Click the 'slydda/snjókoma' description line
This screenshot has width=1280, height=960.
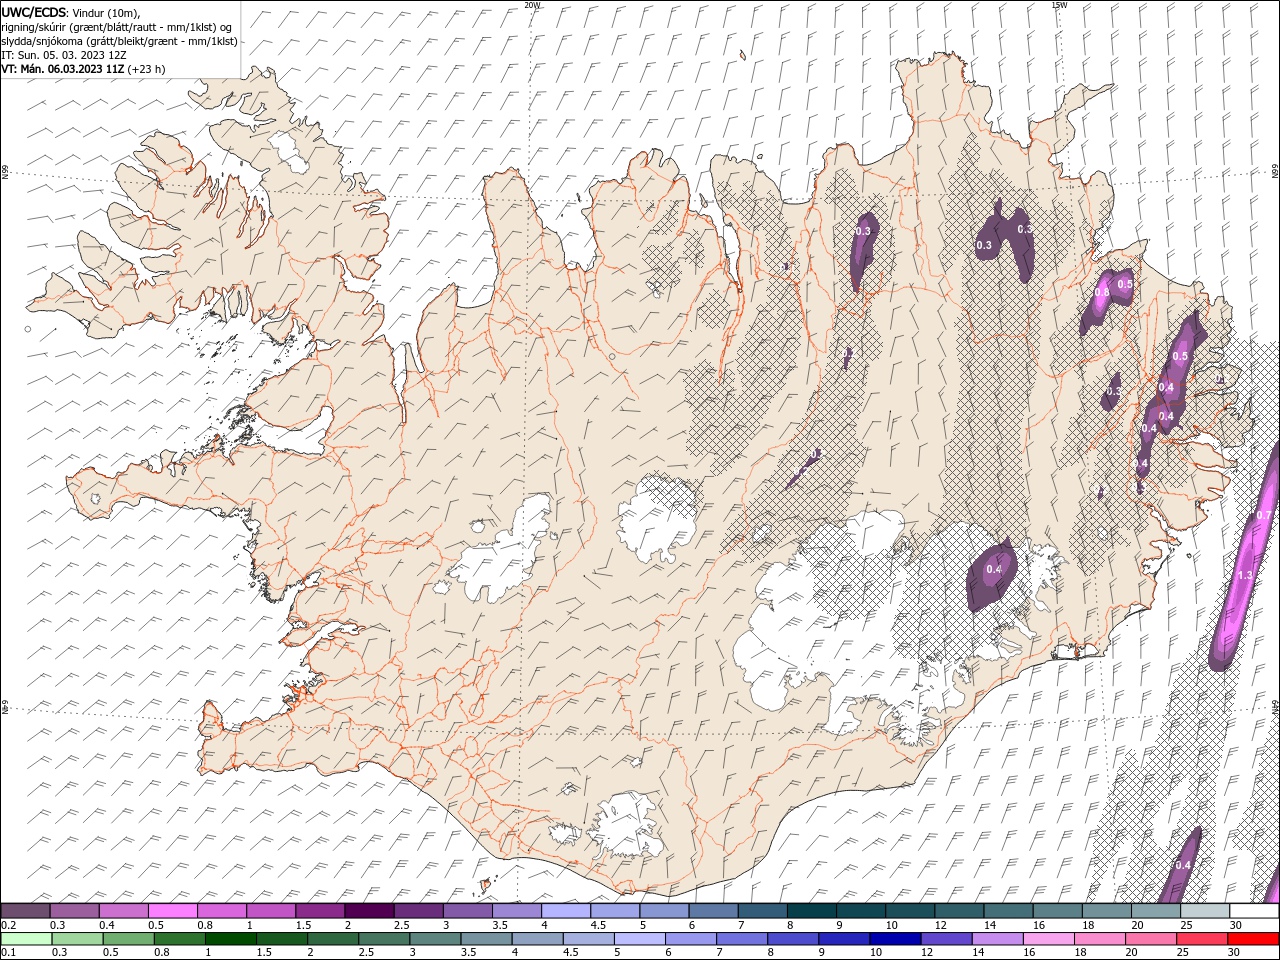[120, 41]
